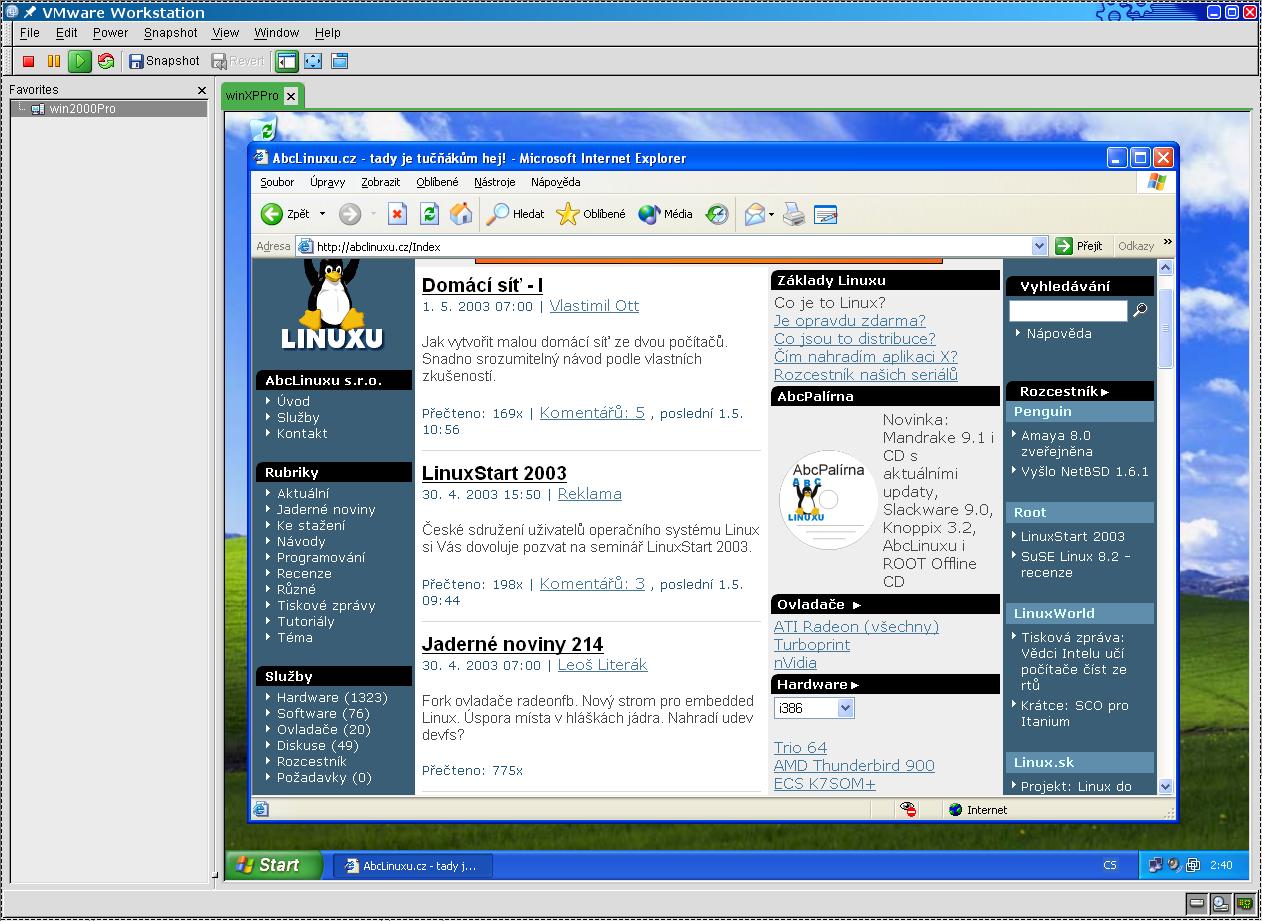
Task: Click the Refresh page icon
Action: click(430, 214)
